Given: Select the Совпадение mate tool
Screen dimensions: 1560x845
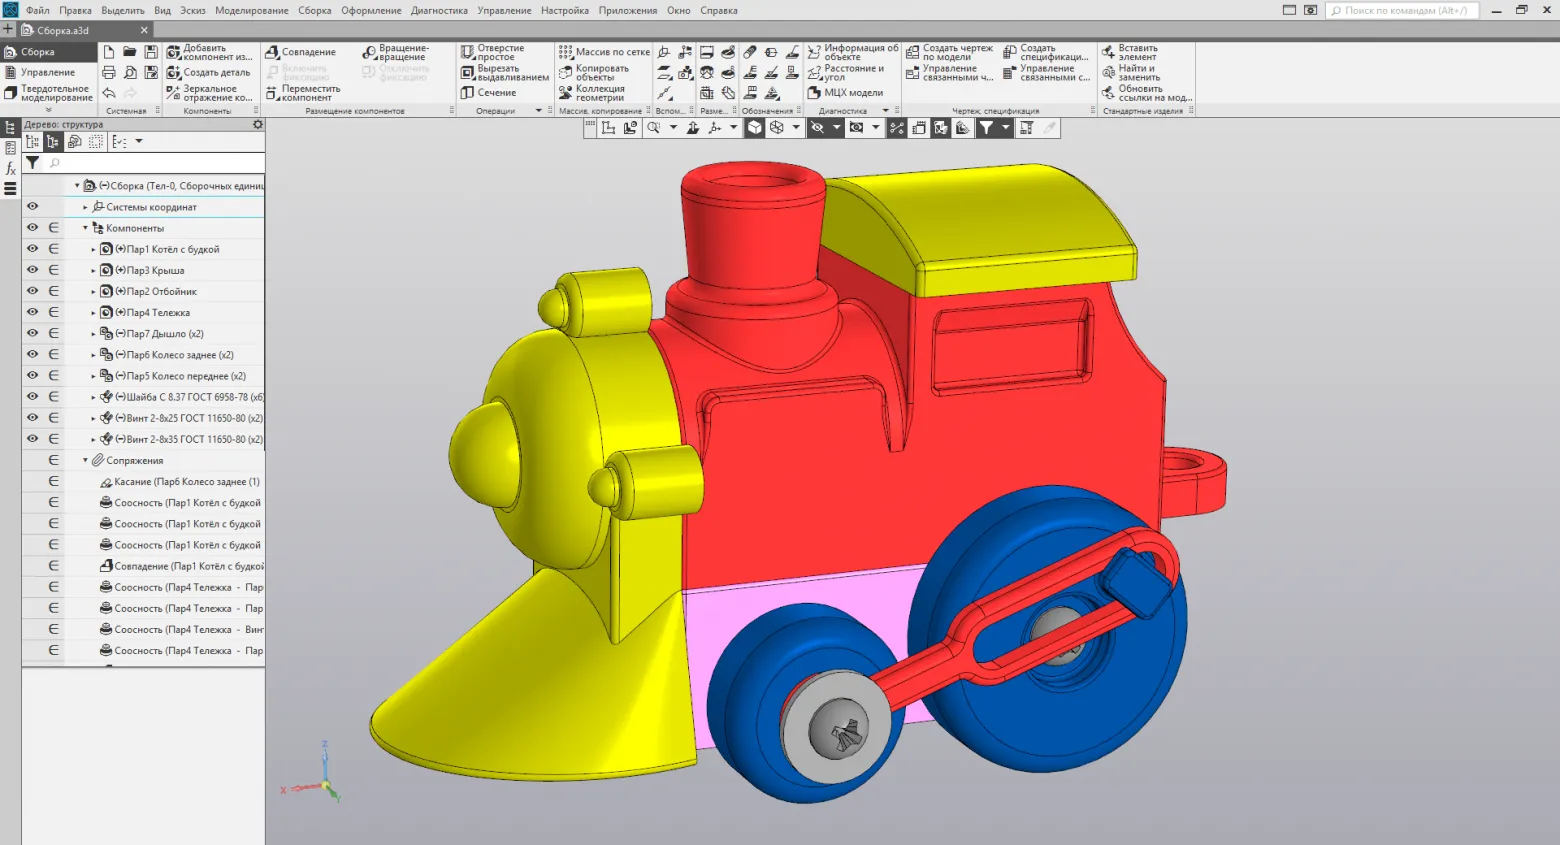Looking at the screenshot, I should (x=301, y=52).
